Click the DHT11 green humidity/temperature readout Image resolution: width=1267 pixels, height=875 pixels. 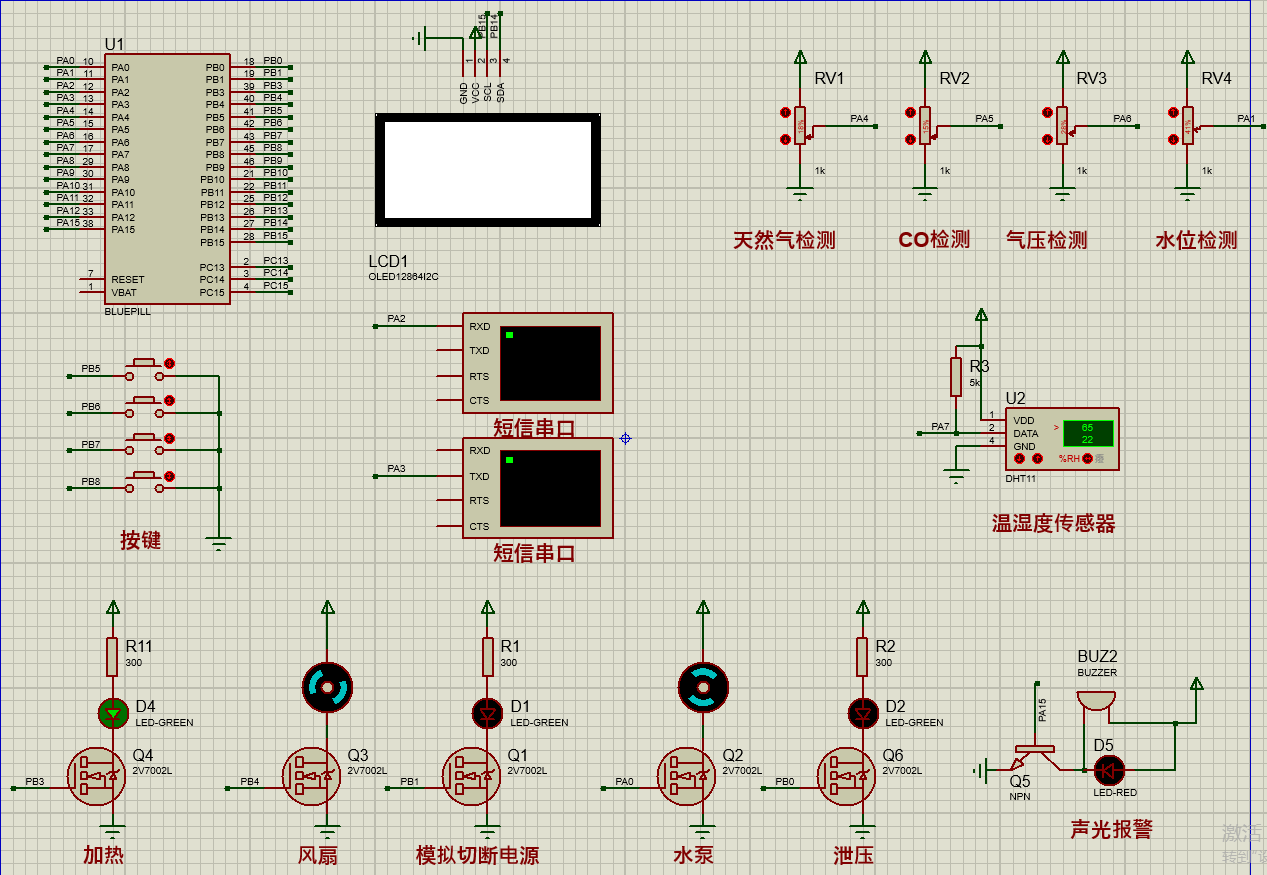click(1088, 433)
